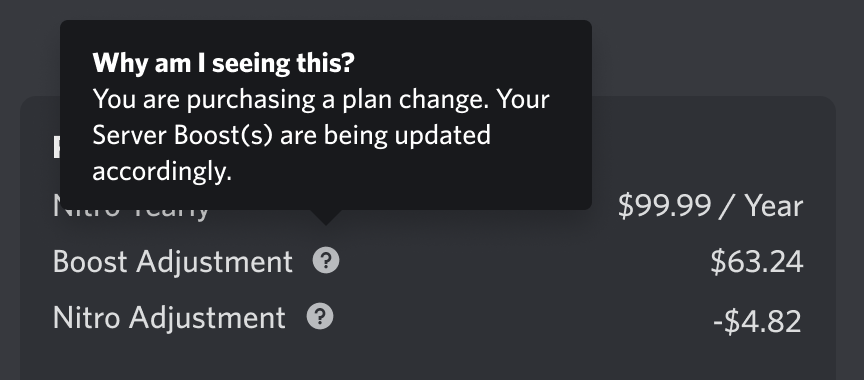Screen dimensions: 864x380
Task: Click the 'Why am I seeing this?' heading
Action: click(x=224, y=63)
